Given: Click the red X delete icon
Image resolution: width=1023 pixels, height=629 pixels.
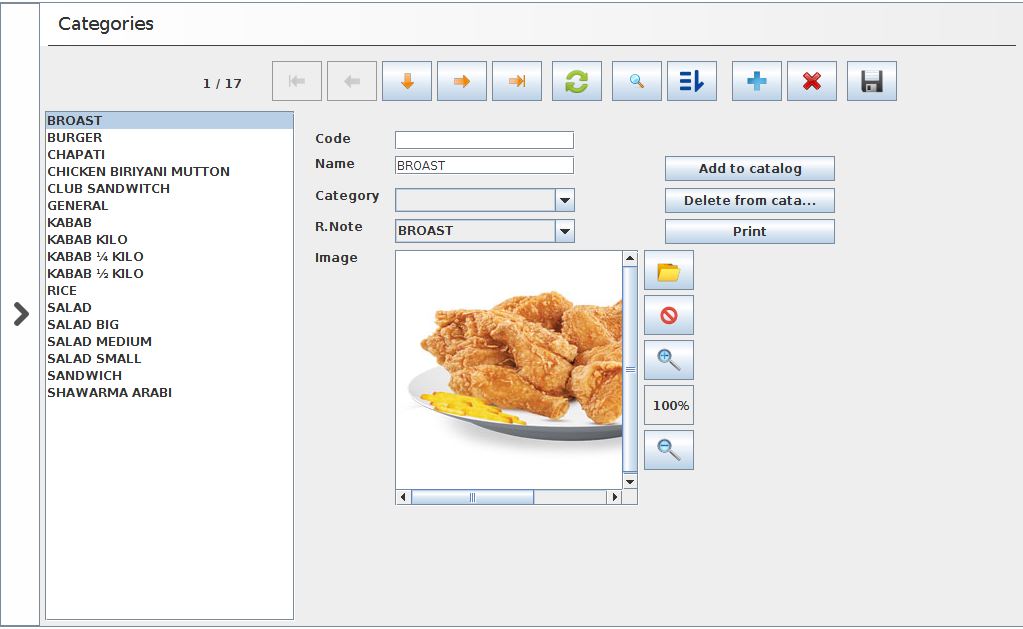Looking at the screenshot, I should (x=812, y=82).
